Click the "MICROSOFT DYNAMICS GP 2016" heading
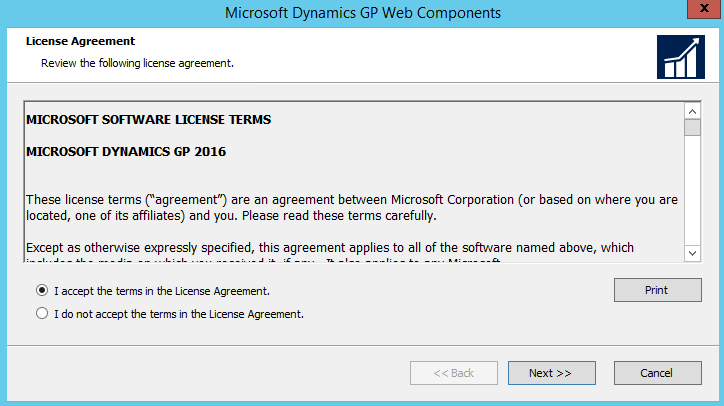724x406 pixels. click(x=126, y=152)
